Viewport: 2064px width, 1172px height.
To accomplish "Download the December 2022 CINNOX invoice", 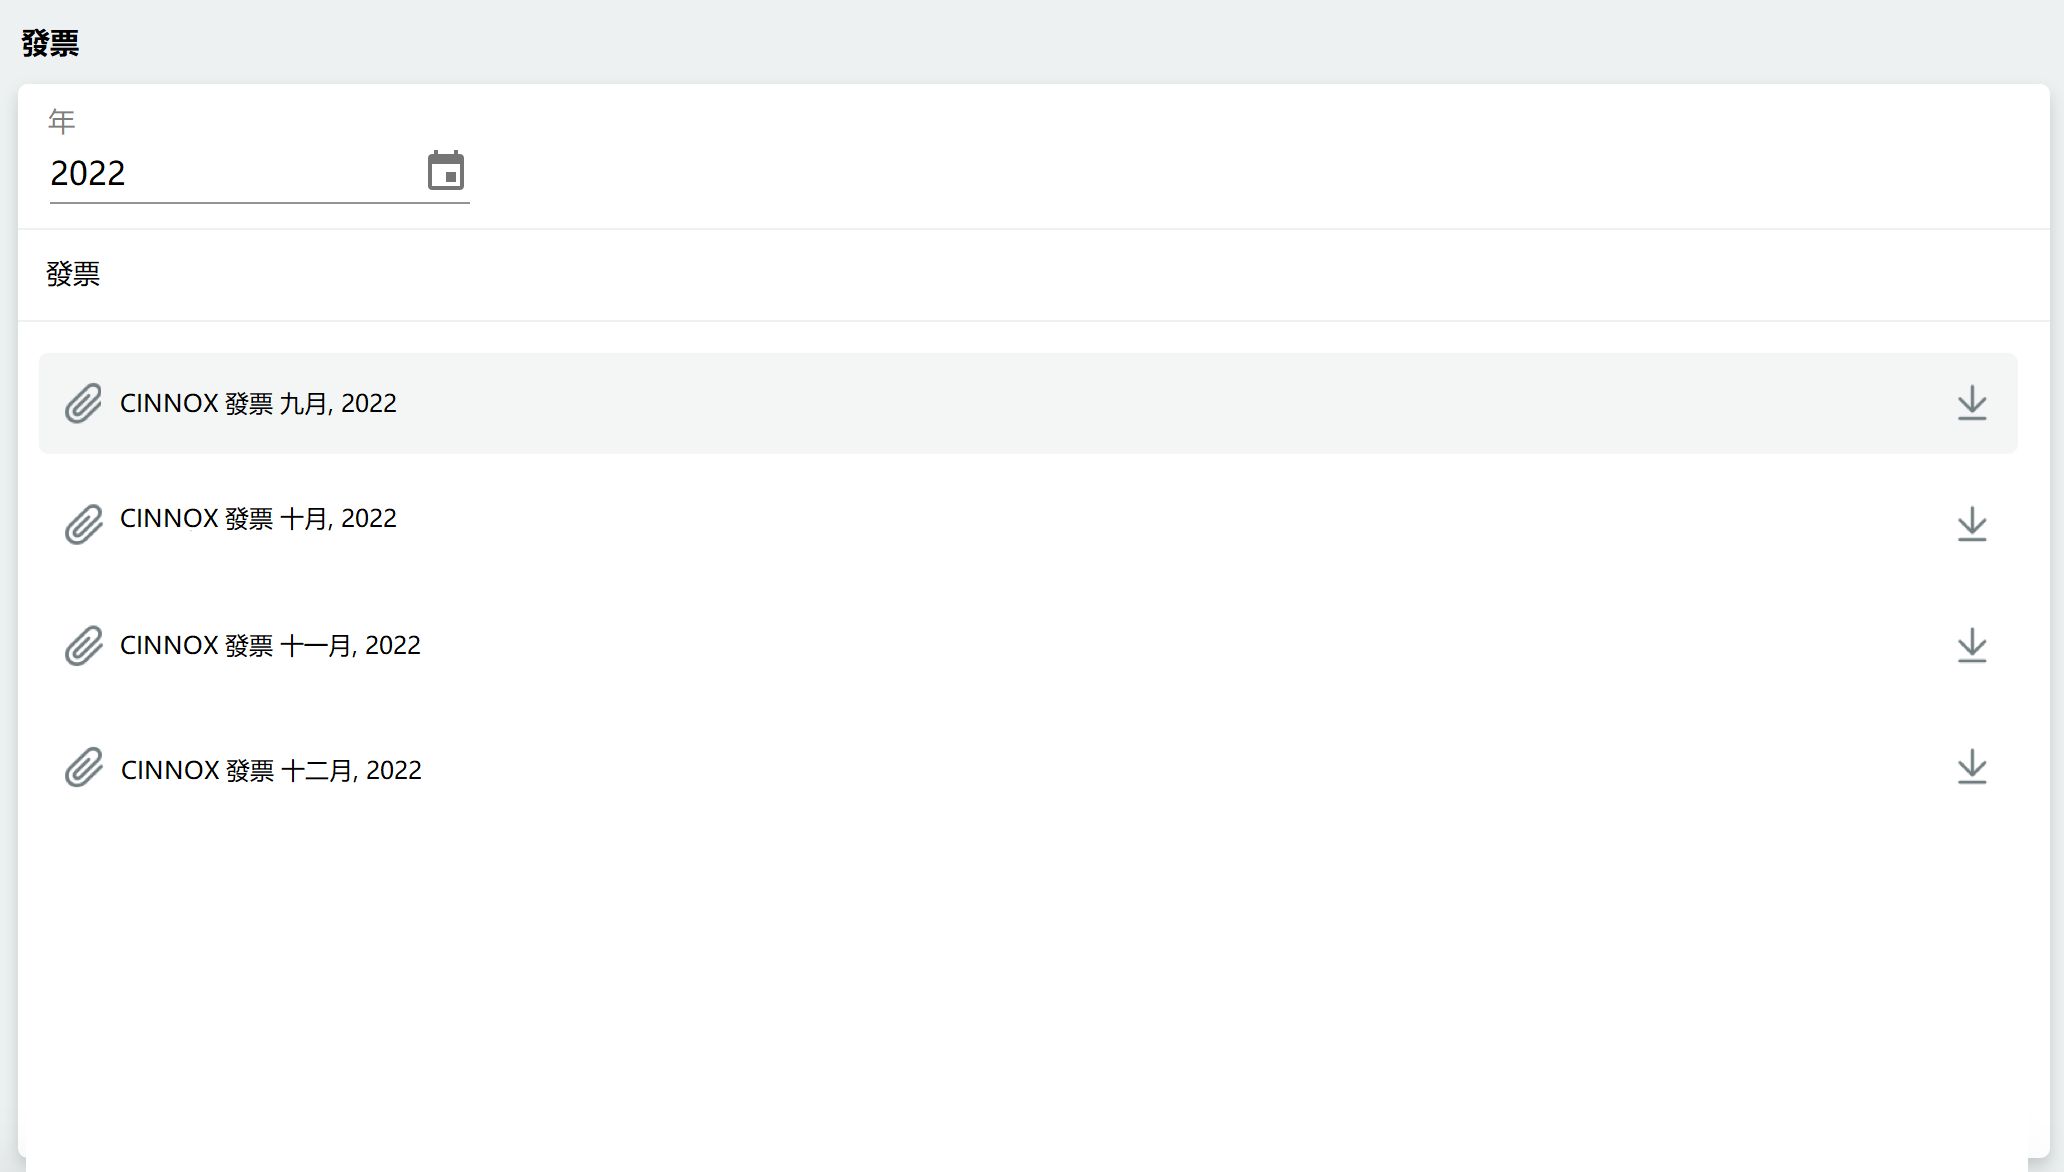I will (x=1971, y=767).
